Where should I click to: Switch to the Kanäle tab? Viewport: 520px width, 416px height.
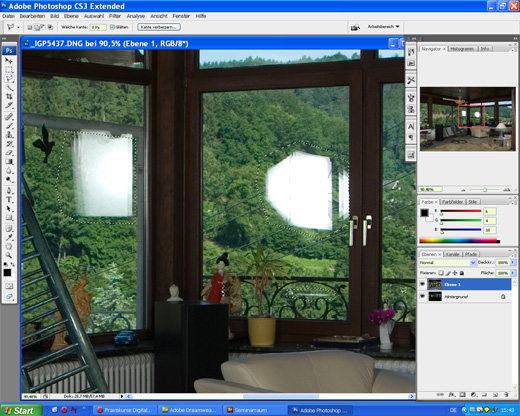click(452, 254)
